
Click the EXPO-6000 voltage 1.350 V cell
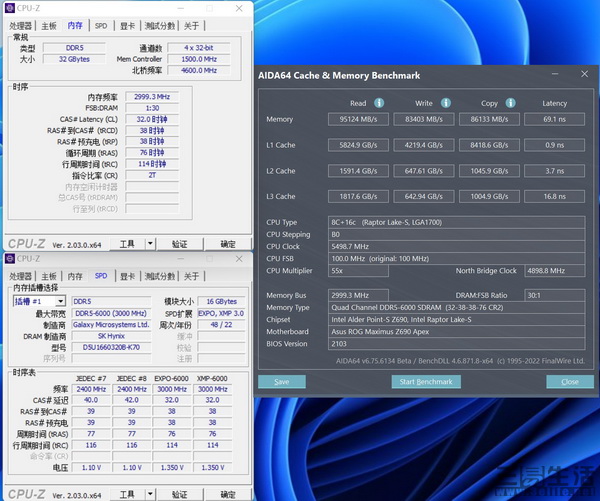tap(172, 468)
